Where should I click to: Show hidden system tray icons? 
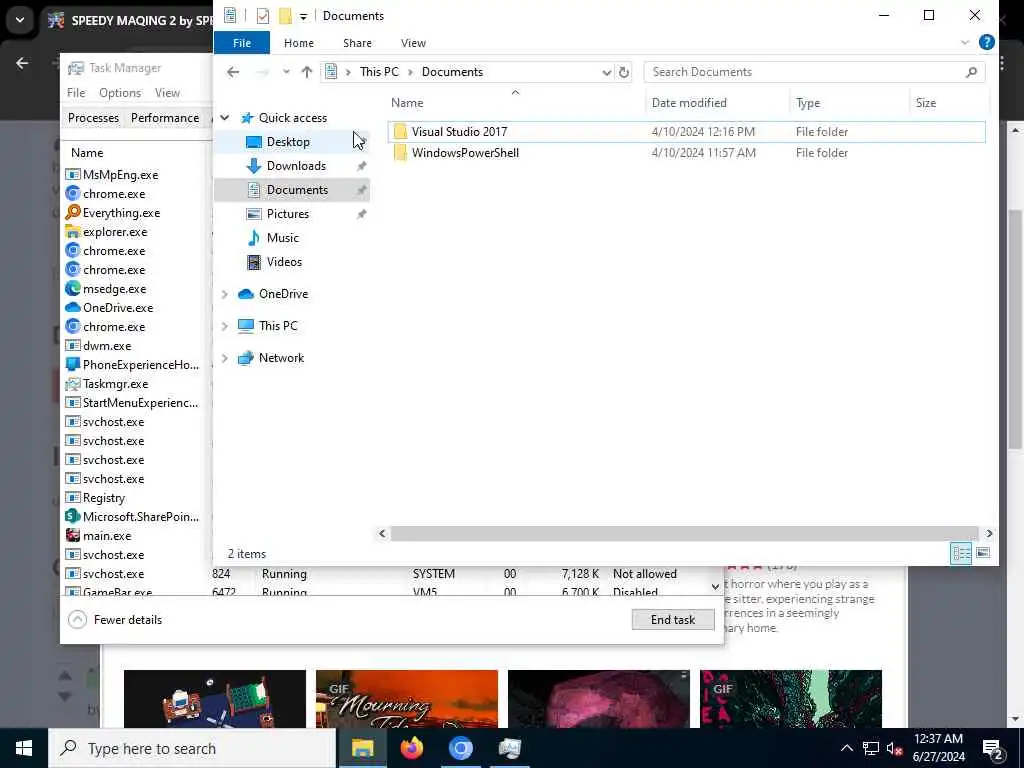[846, 748]
